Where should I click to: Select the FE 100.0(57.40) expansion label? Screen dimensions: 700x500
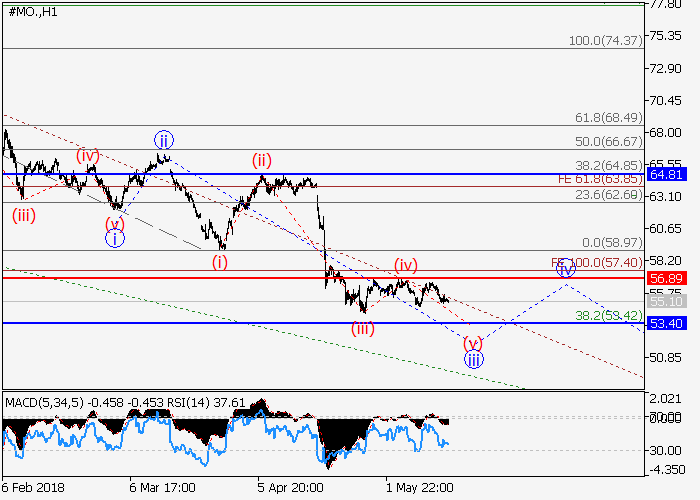coord(596,263)
